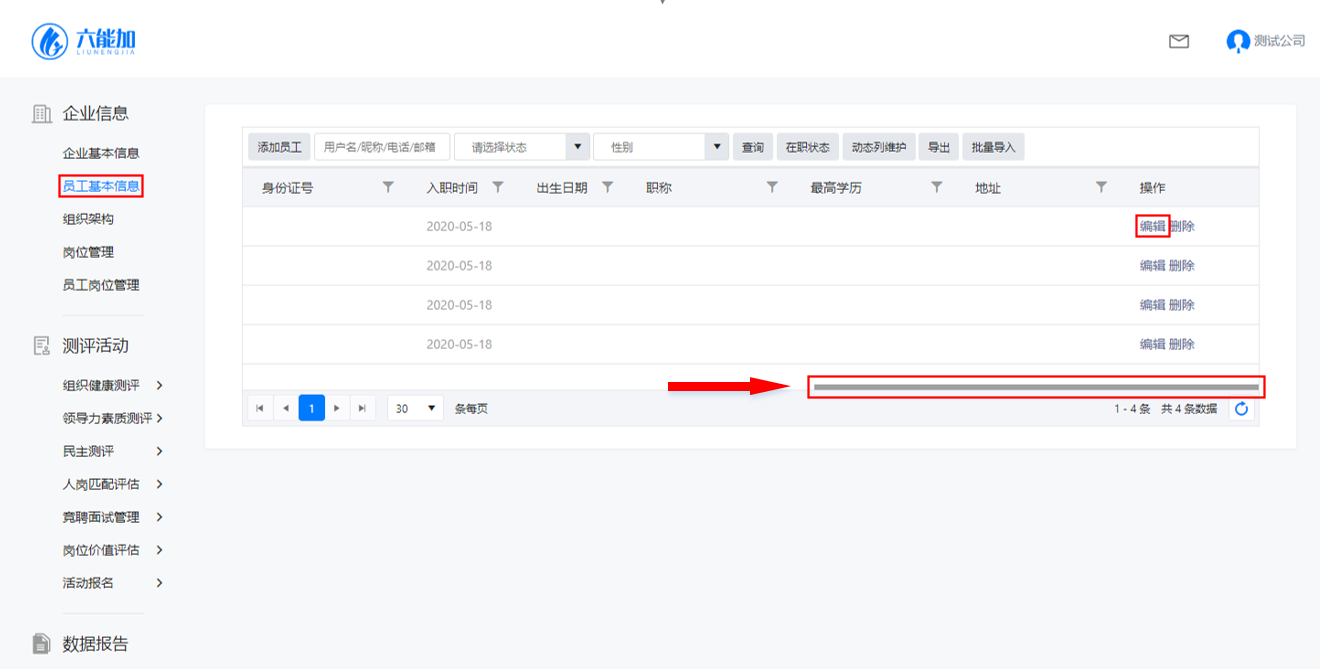
Task: Open the 性别 gender dropdown
Action: (x=660, y=147)
